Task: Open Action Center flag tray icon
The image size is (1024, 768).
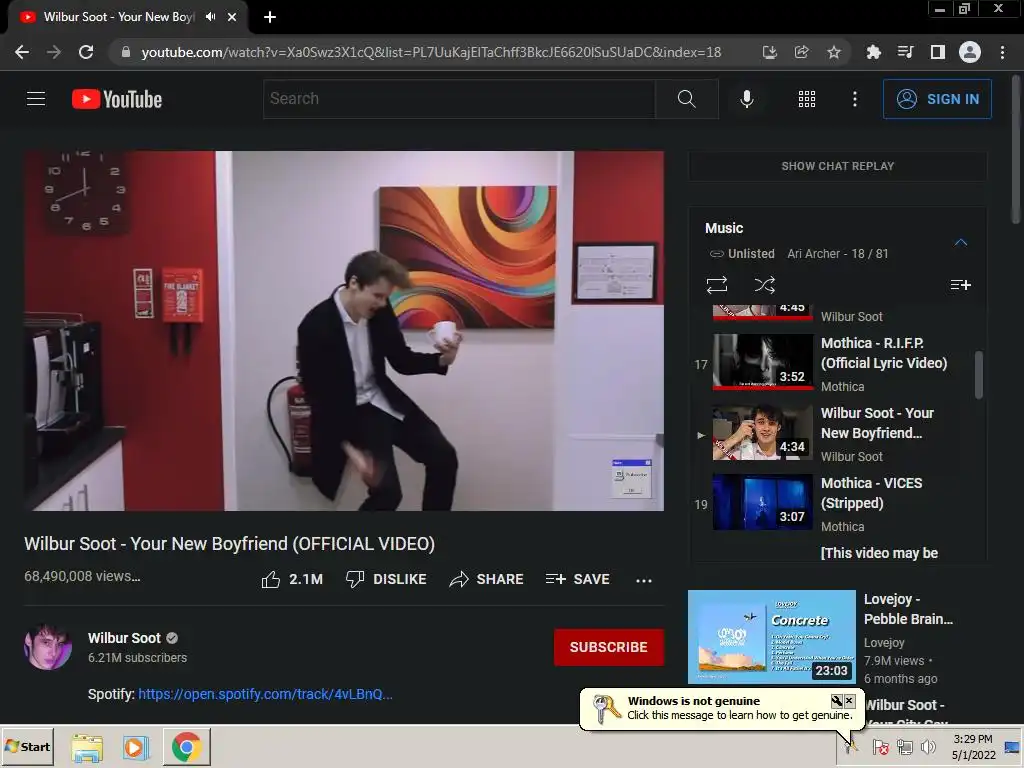Action: 880,746
